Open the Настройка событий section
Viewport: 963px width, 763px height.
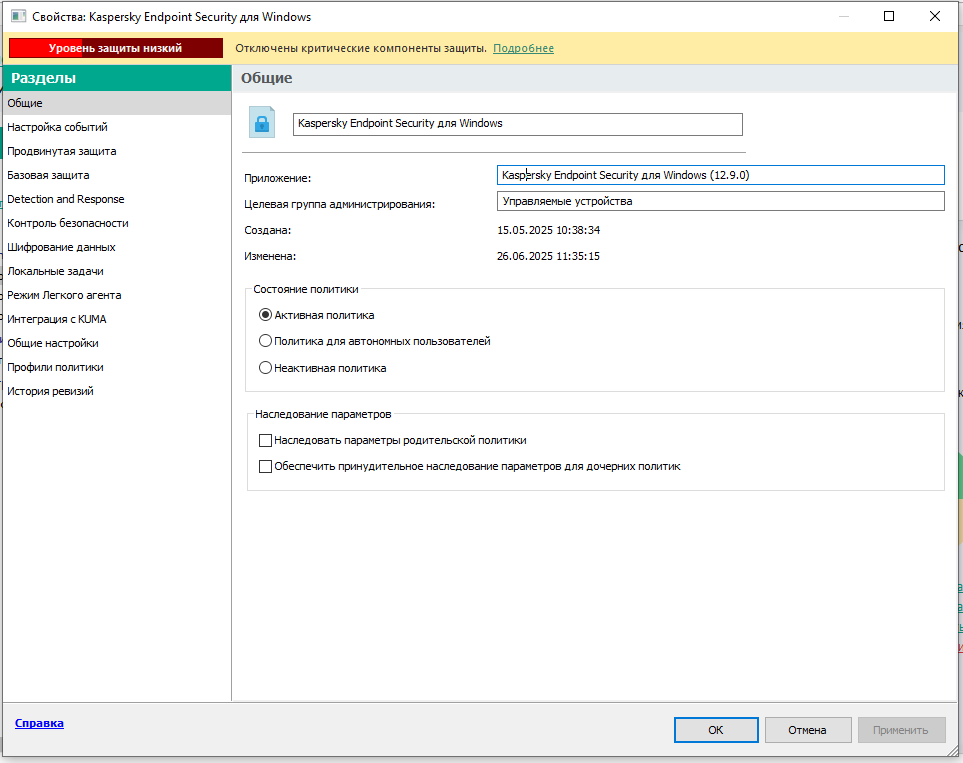57,127
